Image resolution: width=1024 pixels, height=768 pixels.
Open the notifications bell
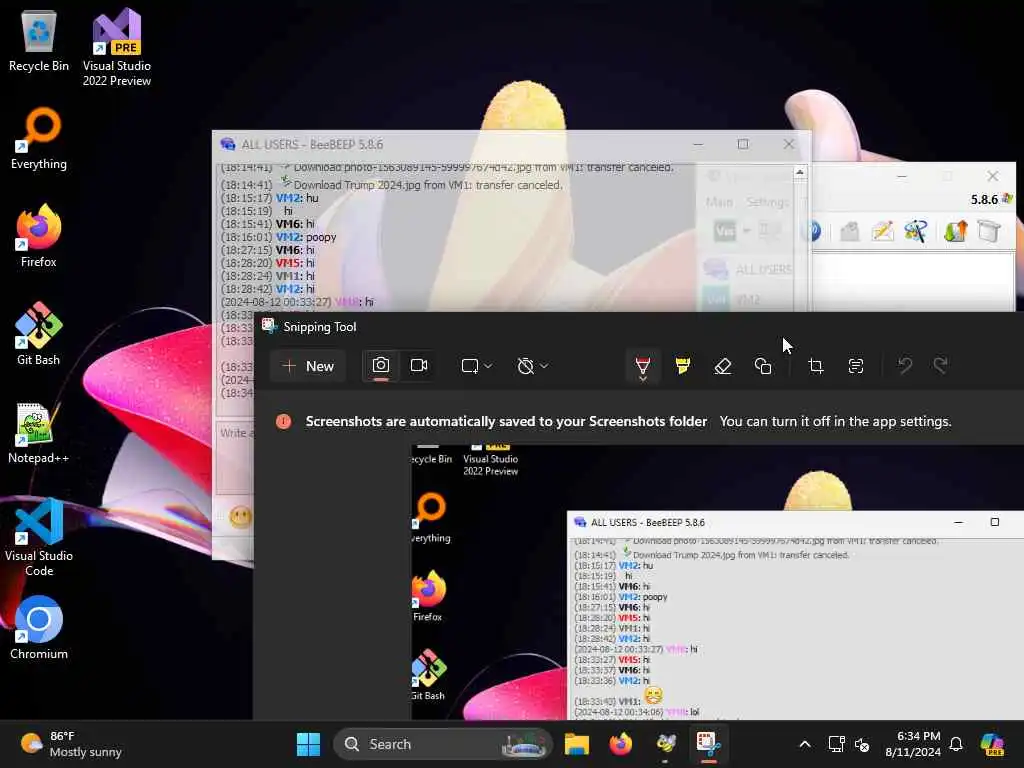pyautogui.click(x=956, y=744)
